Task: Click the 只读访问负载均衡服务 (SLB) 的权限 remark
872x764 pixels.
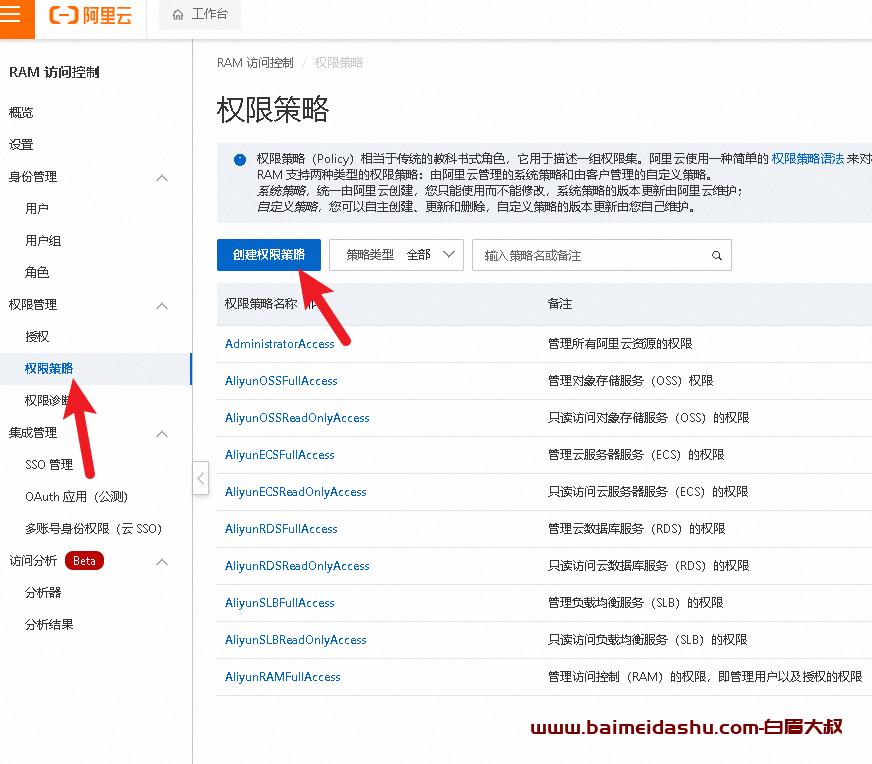Action: (647, 640)
